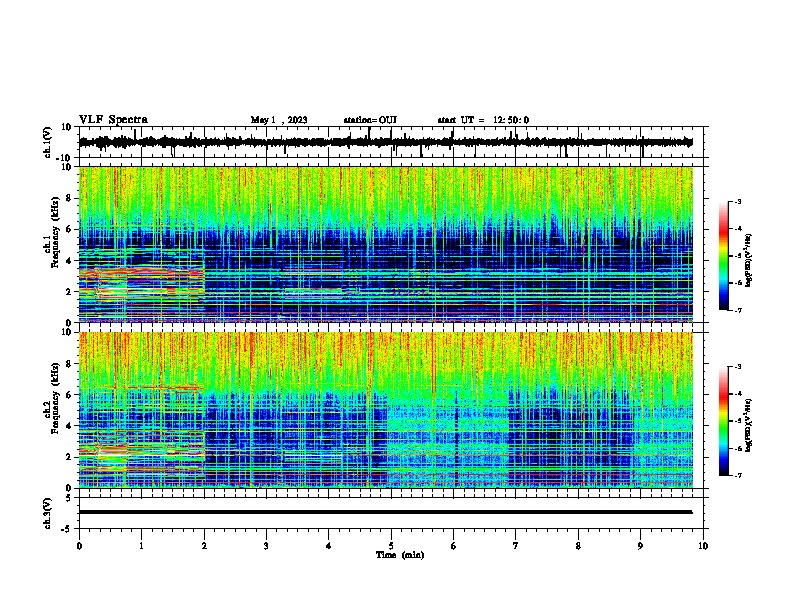Screen dimensions: 792x612
Task: Click the time axis tick label "4"
Action: coord(329,546)
